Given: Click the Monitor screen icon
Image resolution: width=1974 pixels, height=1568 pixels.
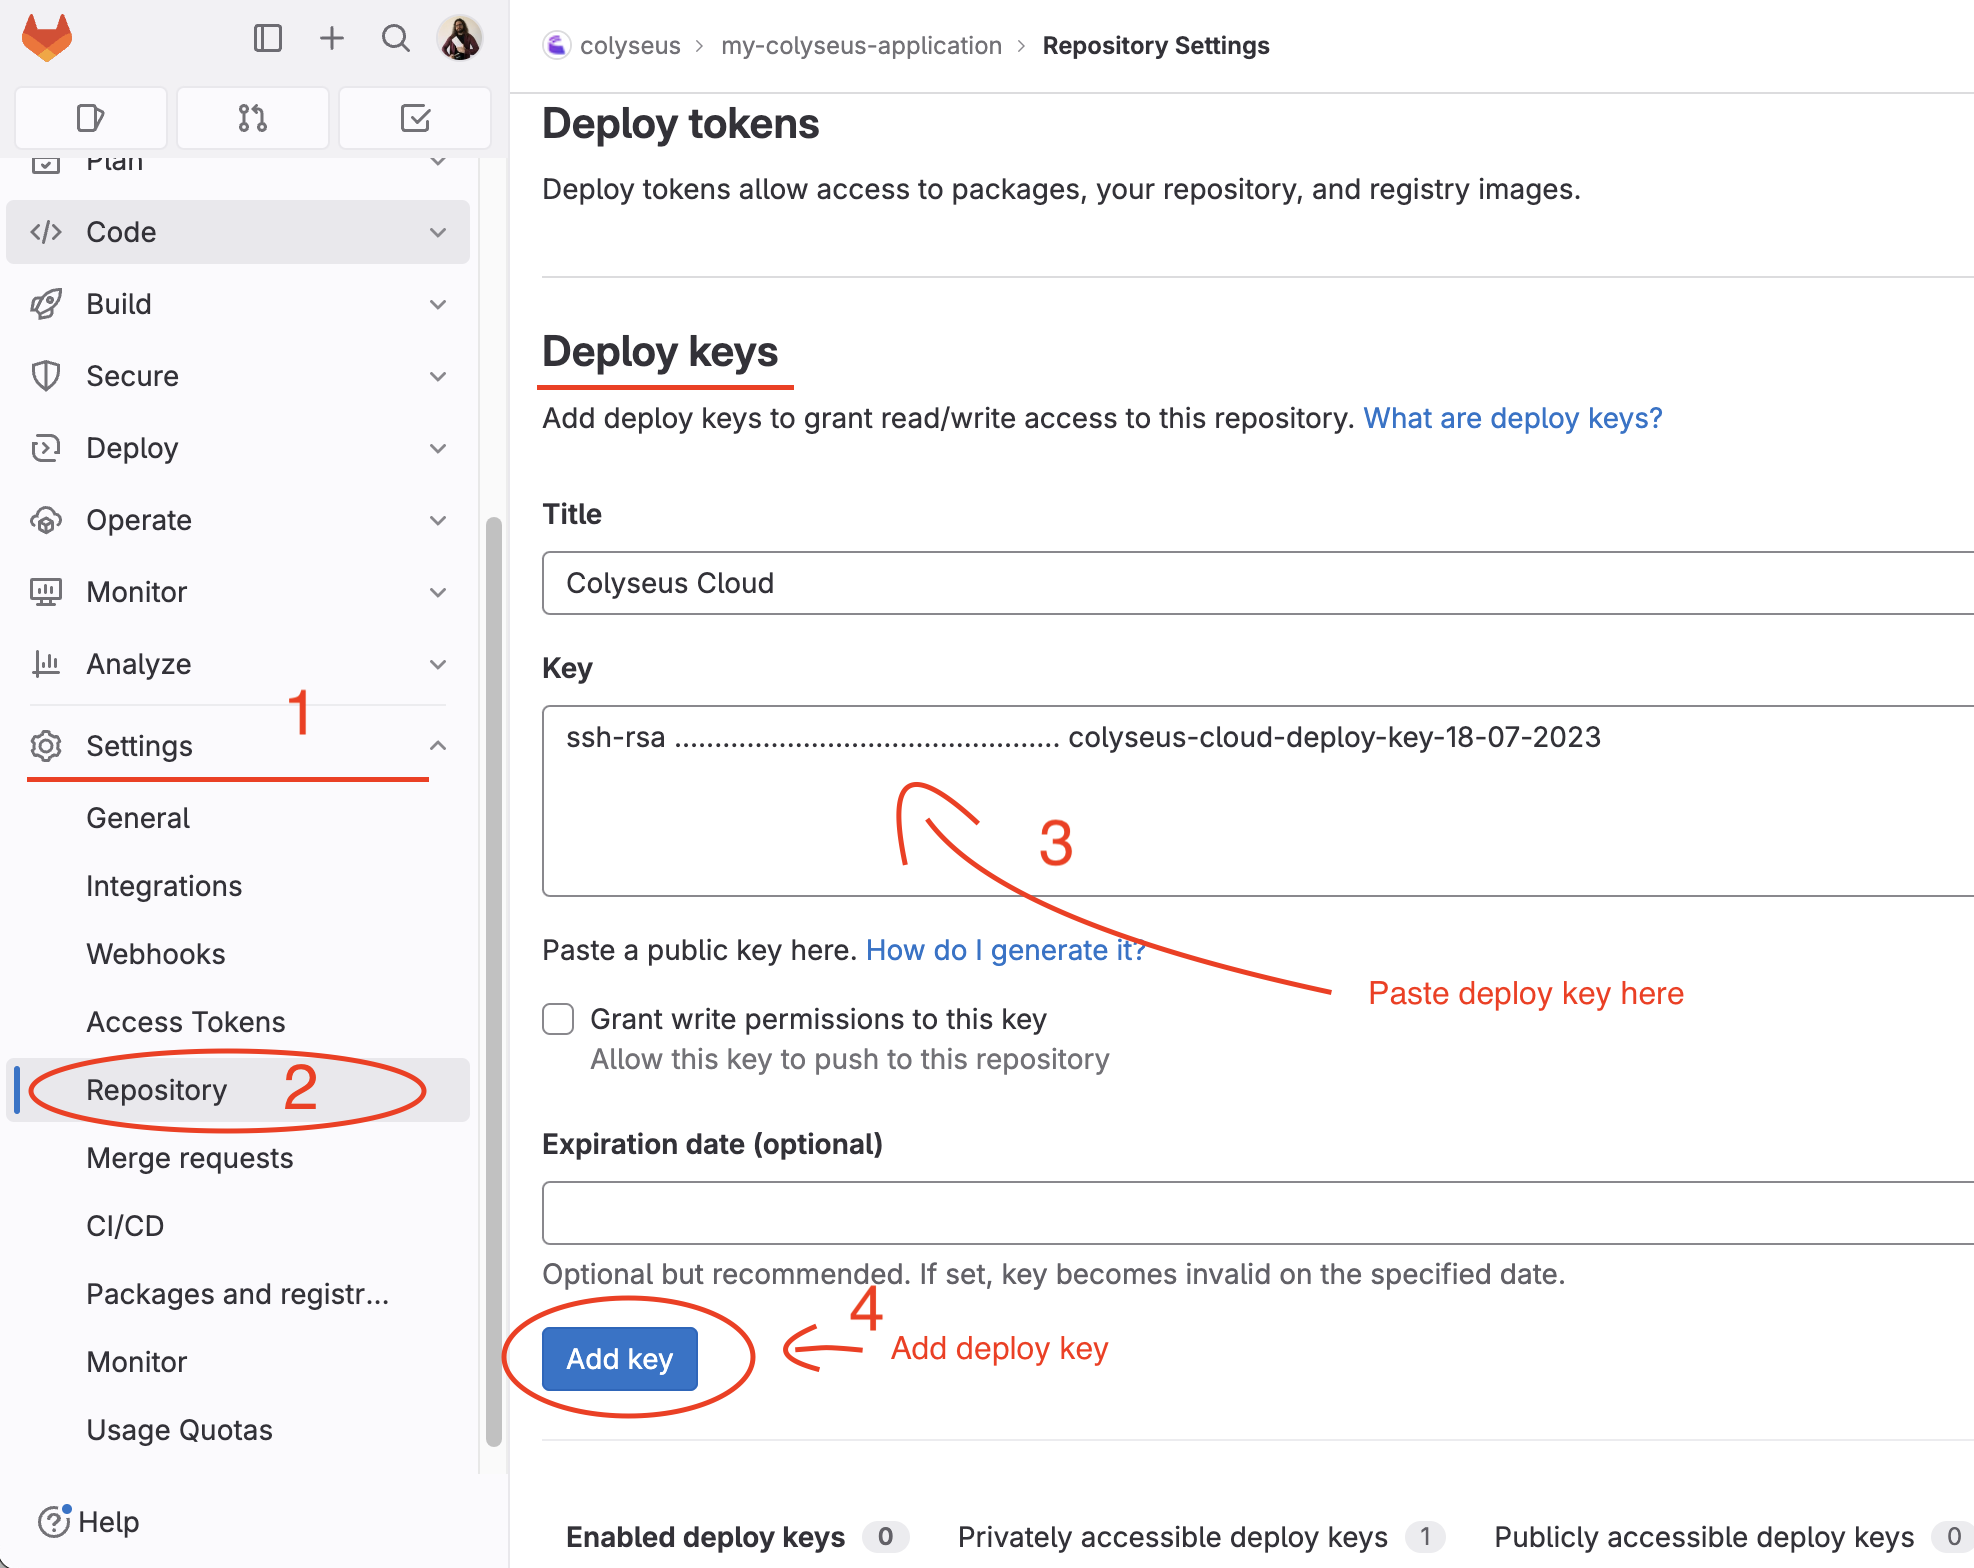Looking at the screenshot, I should tap(46, 592).
